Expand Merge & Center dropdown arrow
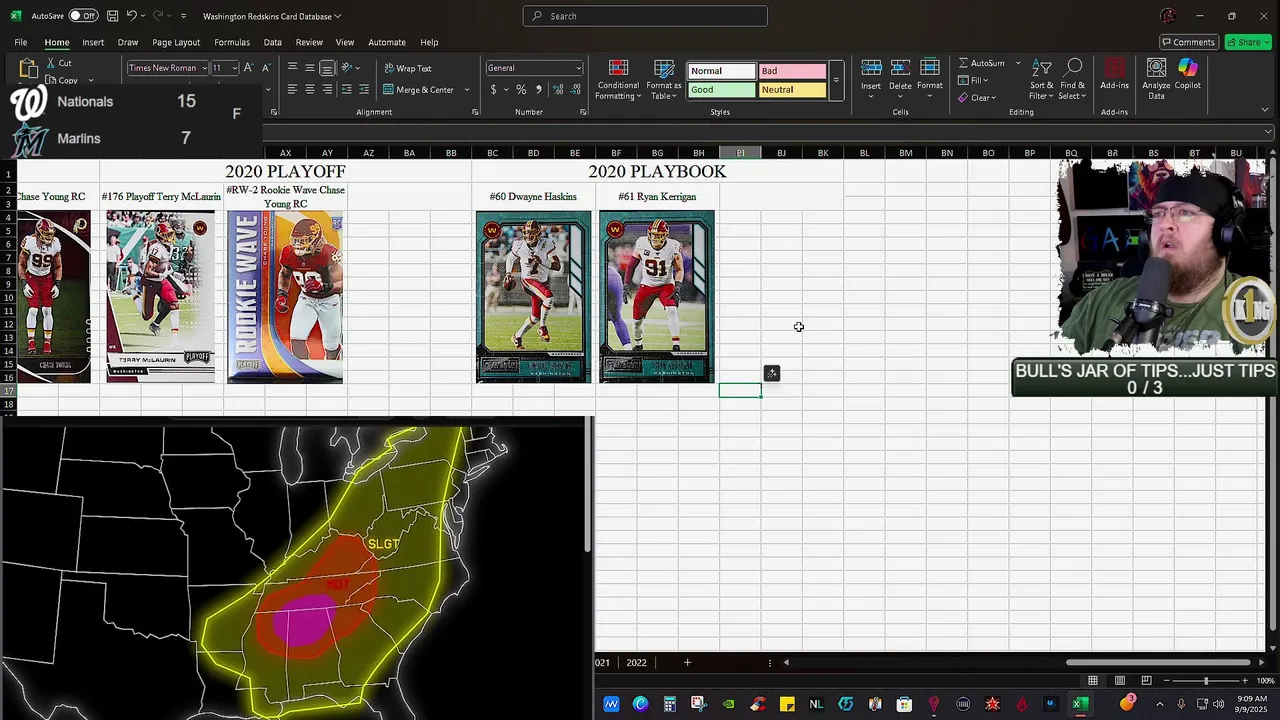 (x=466, y=90)
